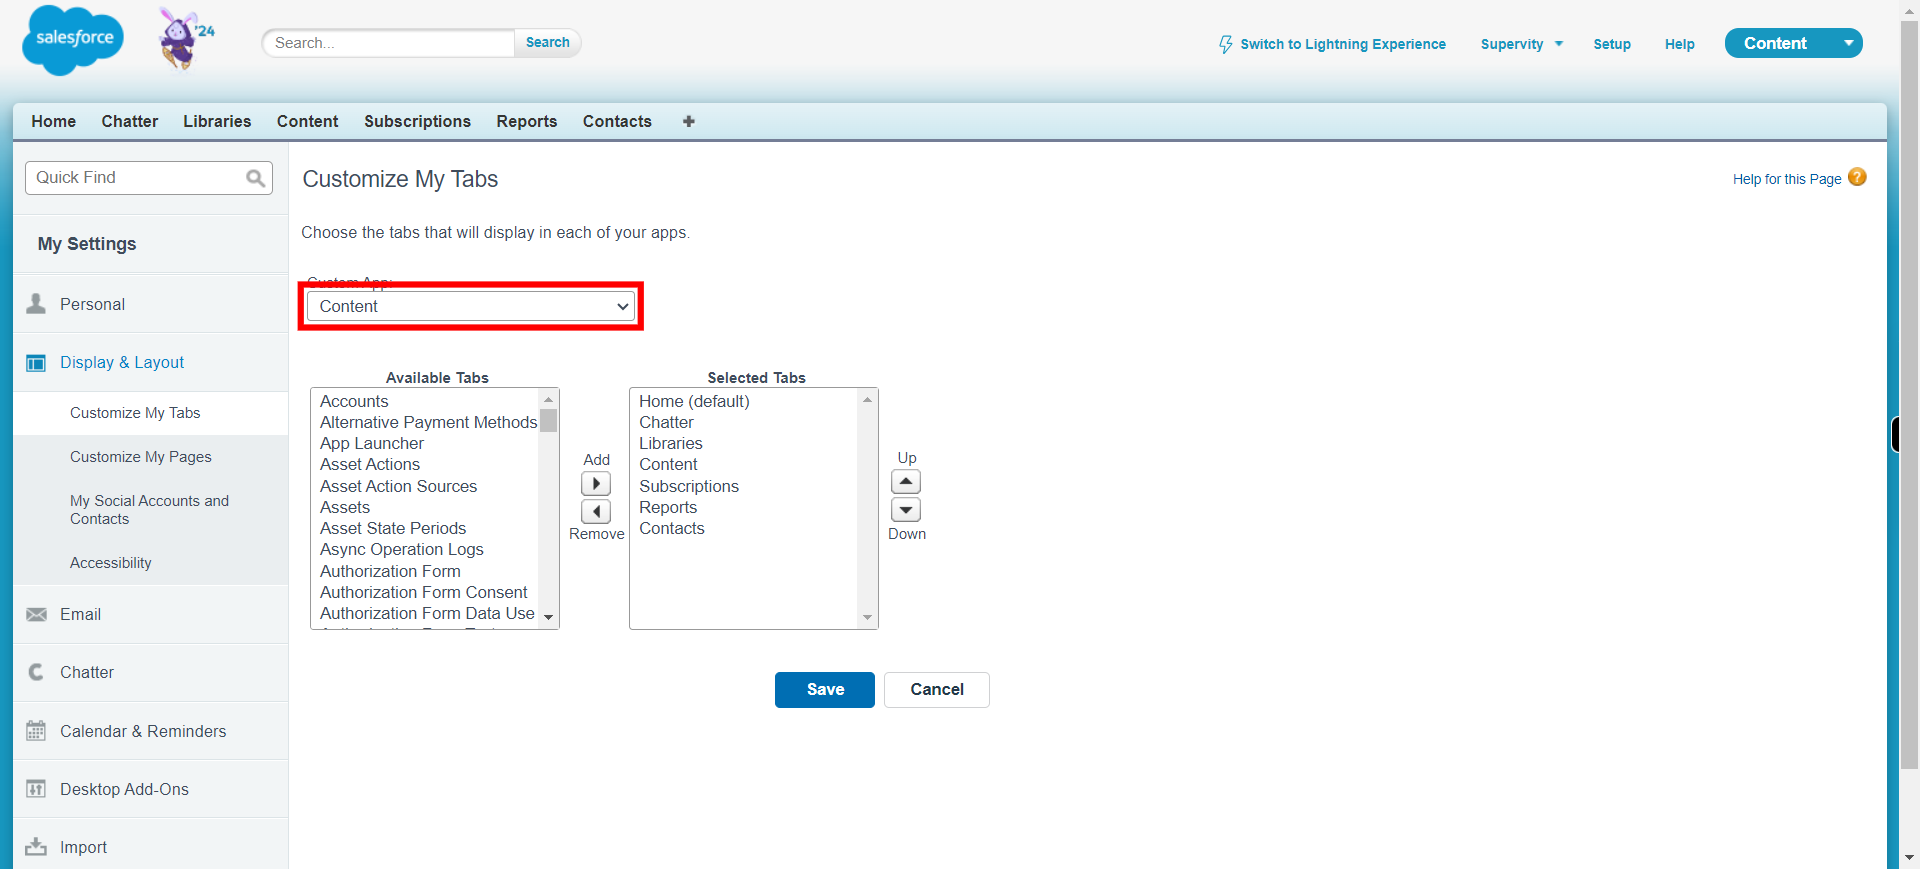Click the Save button
The width and height of the screenshot is (1920, 869).
(x=825, y=690)
